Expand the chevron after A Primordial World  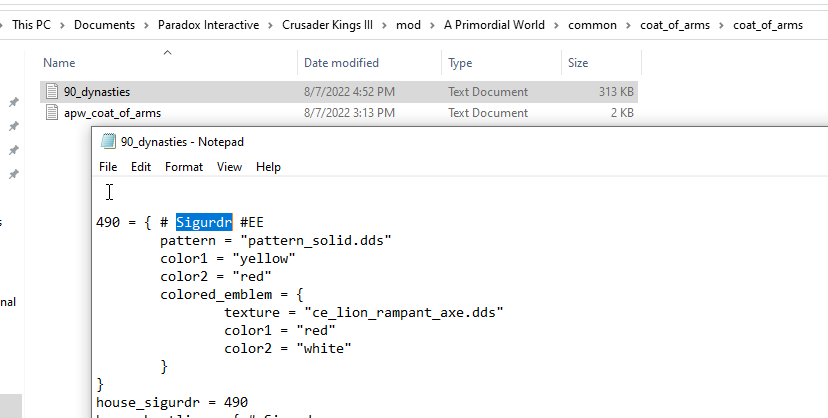click(558, 25)
